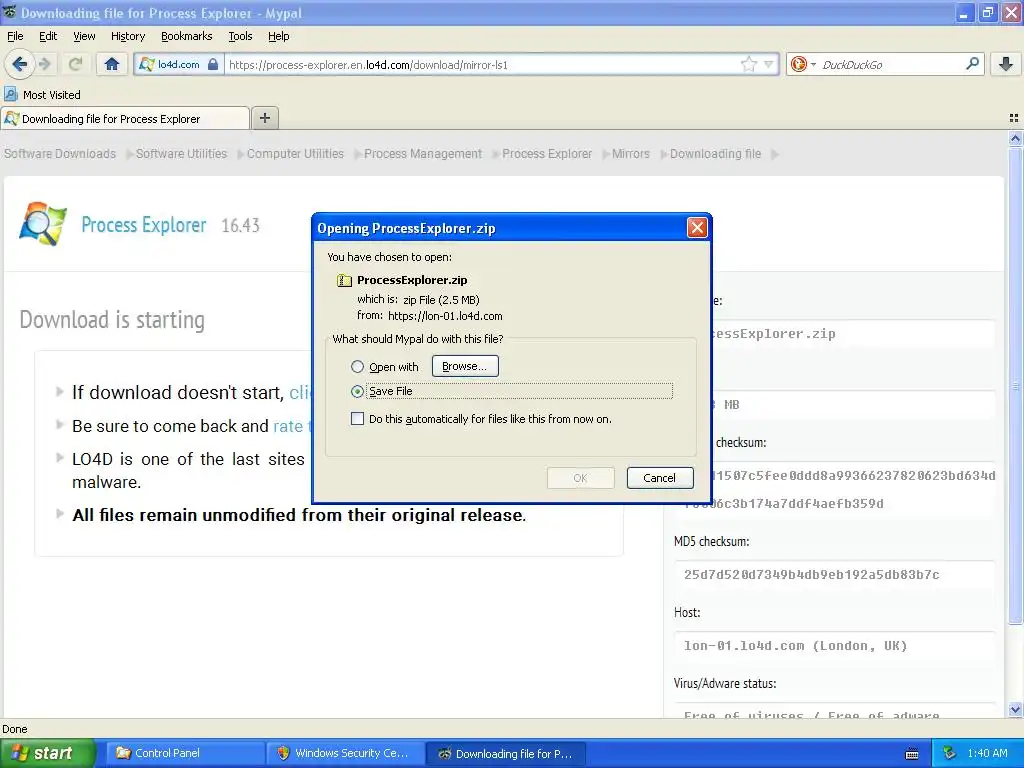Click Process Management breadcrumb
The image size is (1024, 768).
click(x=423, y=153)
